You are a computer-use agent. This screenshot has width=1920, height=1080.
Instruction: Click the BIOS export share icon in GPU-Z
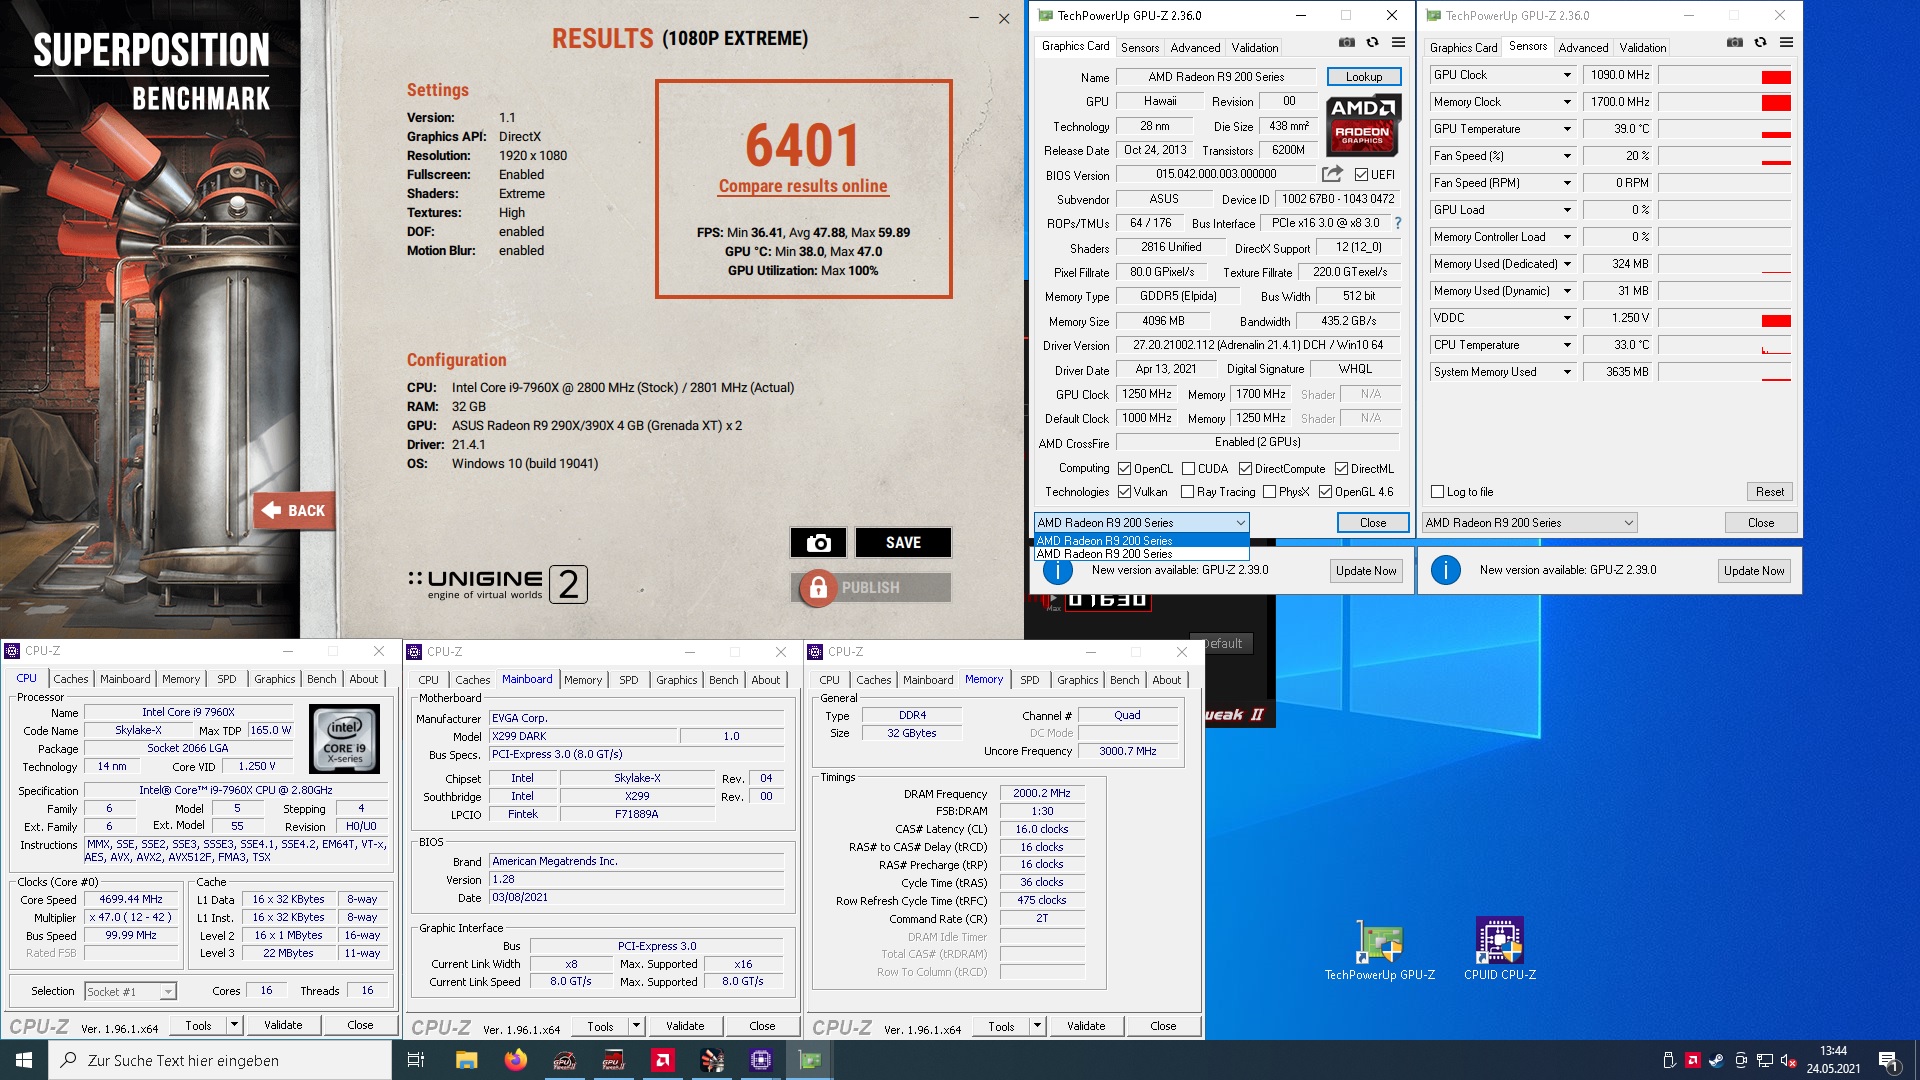(1332, 174)
